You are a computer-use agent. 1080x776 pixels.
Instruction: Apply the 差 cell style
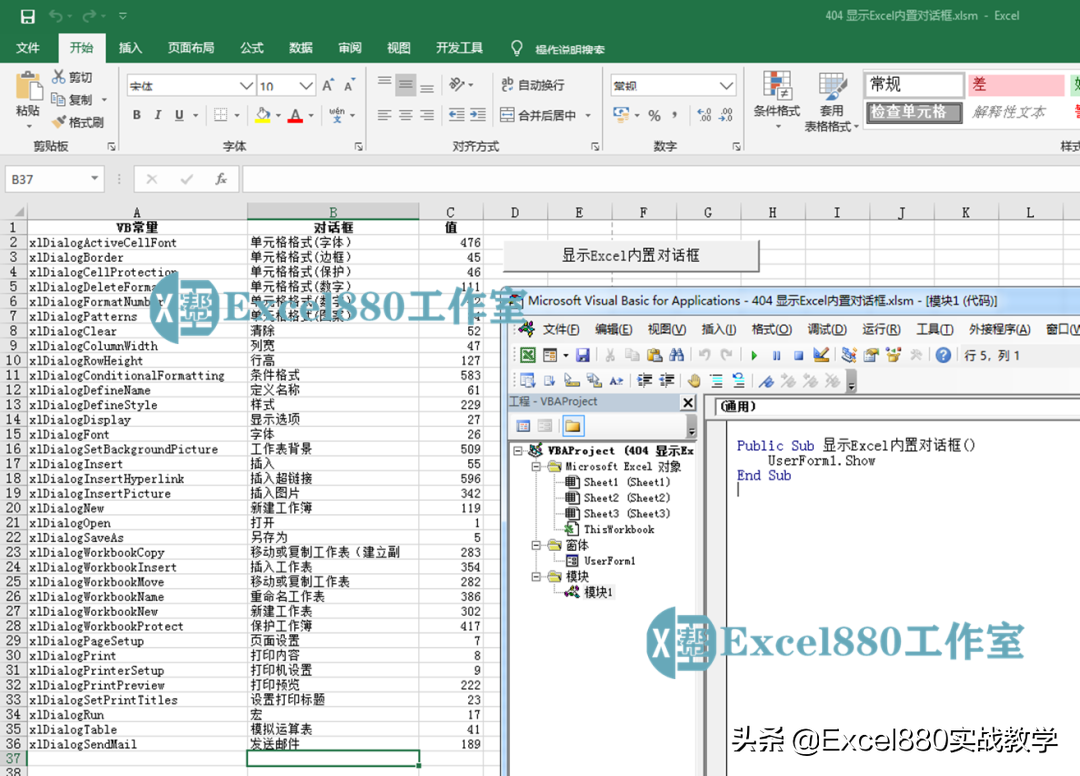point(1015,85)
